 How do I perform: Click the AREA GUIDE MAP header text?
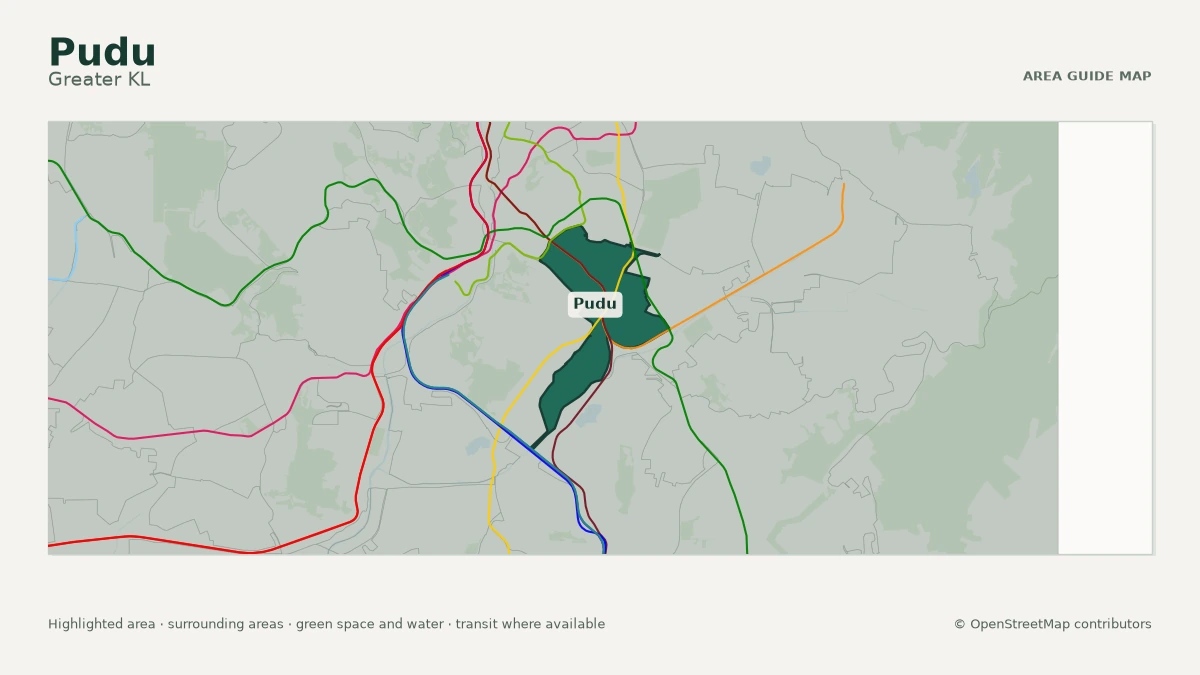[1087, 76]
